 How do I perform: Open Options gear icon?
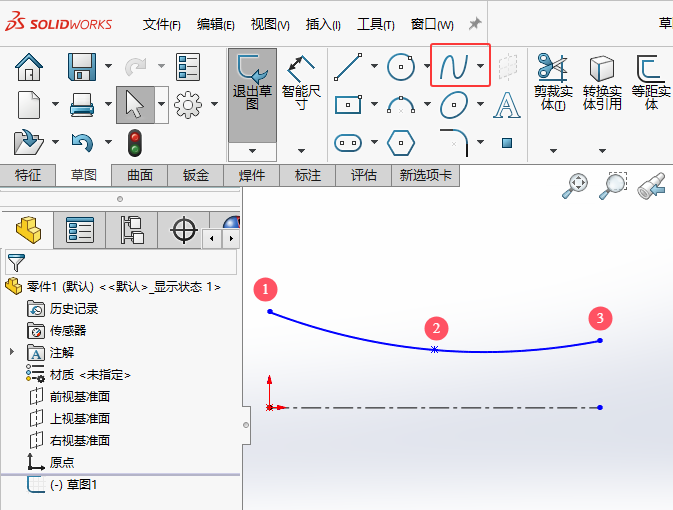188,105
